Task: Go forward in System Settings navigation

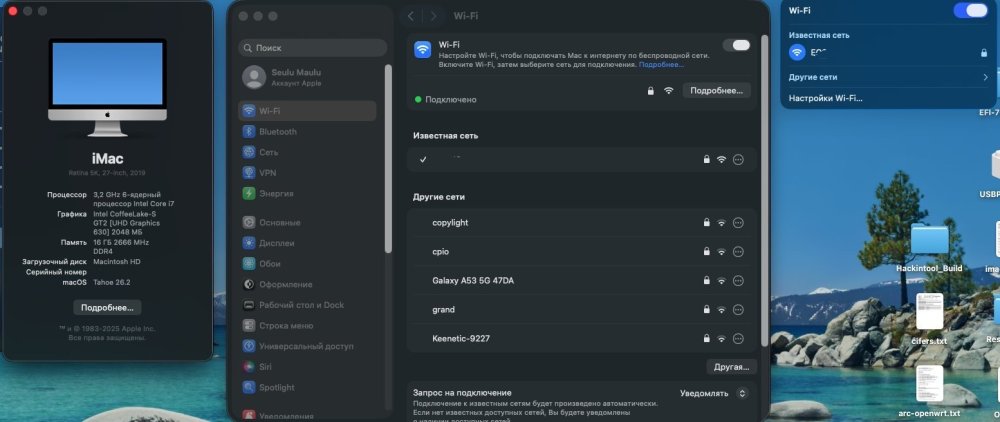Action: pos(434,16)
